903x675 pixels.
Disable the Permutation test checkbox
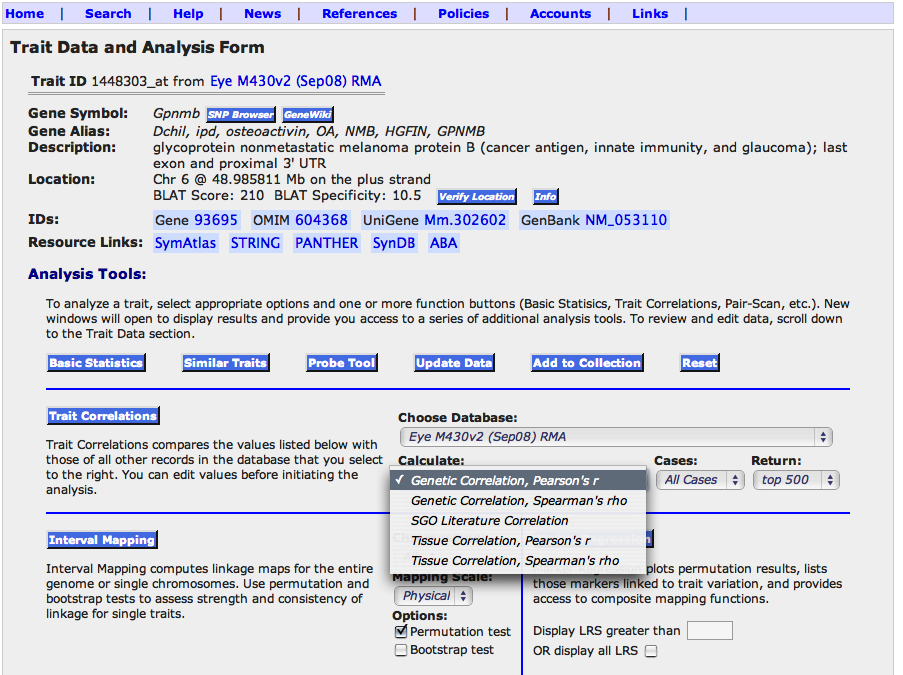point(401,632)
